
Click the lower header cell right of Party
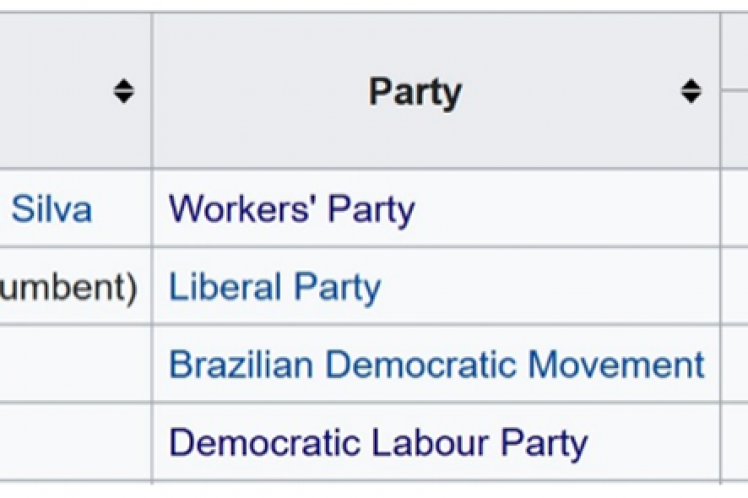tap(734, 130)
